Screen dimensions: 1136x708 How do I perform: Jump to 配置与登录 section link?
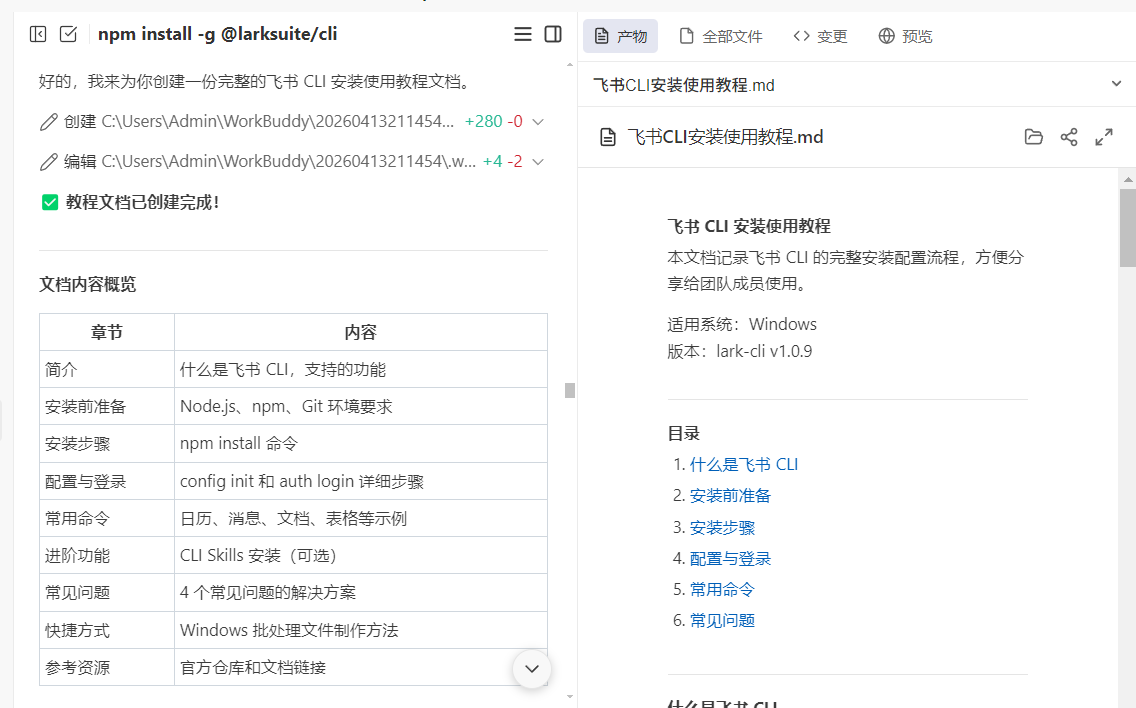(730, 558)
